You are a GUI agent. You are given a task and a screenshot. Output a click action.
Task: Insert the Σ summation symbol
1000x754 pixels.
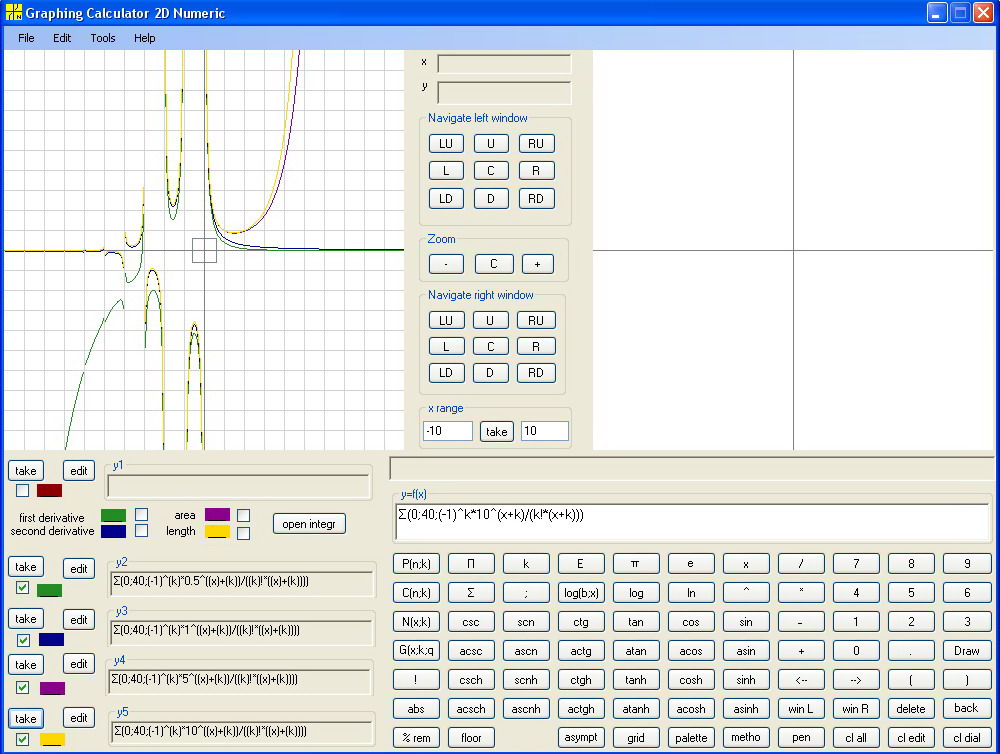[x=471, y=593]
